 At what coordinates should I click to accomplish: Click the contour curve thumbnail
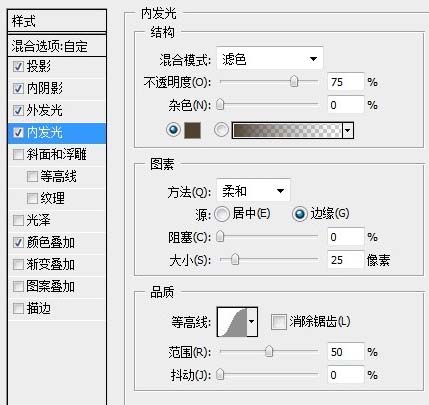click(232, 322)
